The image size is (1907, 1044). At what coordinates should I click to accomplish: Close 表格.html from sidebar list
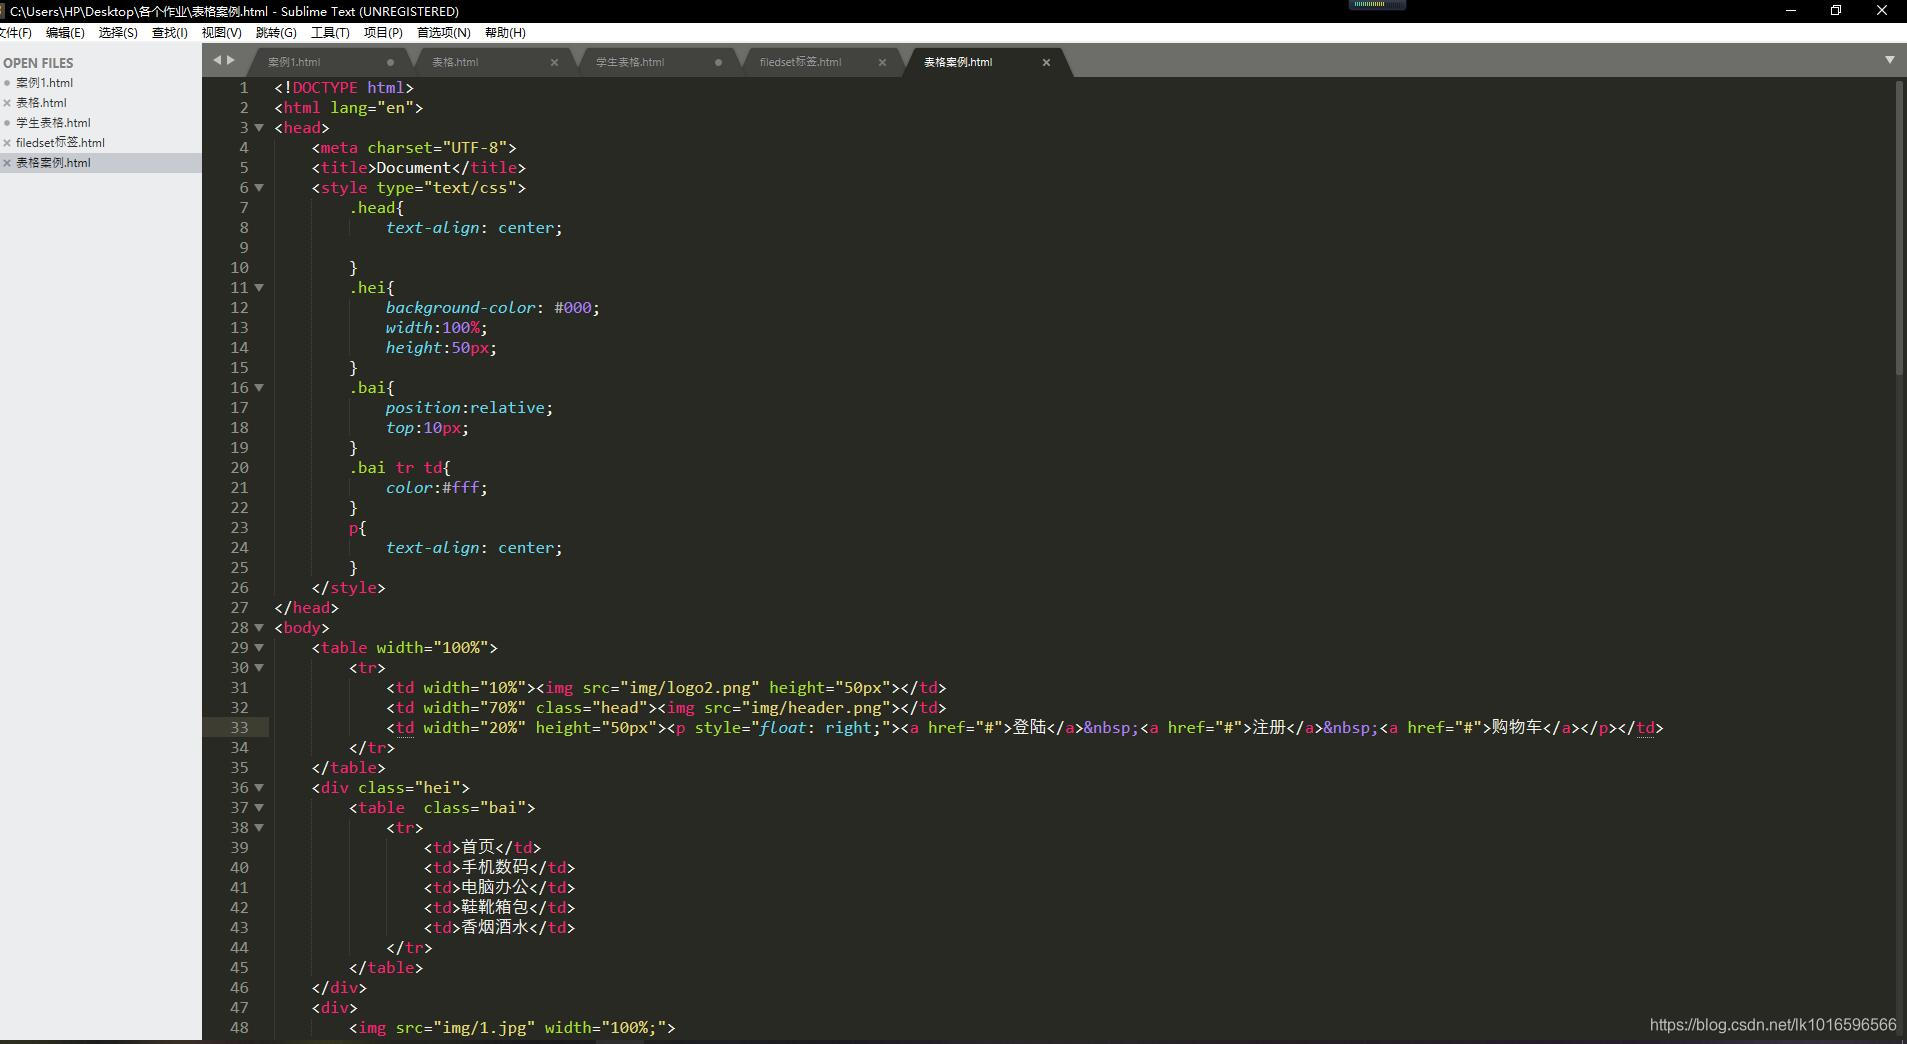[x=7, y=103]
